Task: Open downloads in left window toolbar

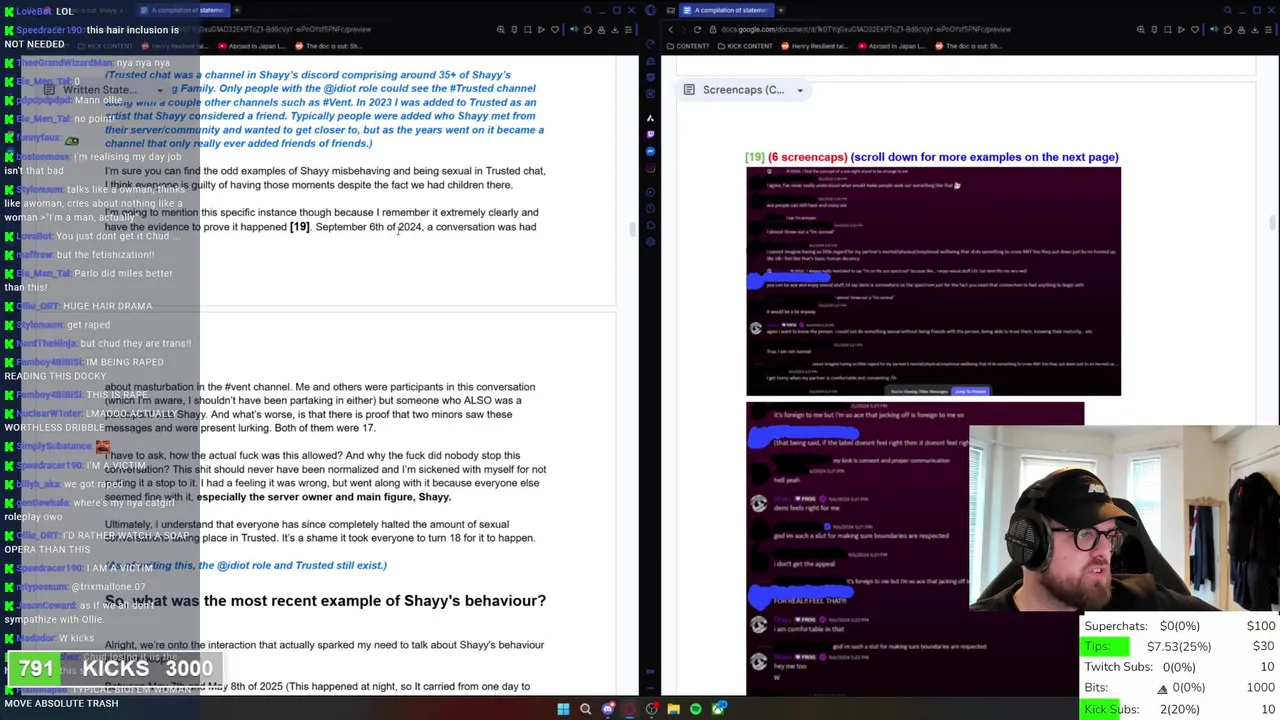Action: [615, 30]
